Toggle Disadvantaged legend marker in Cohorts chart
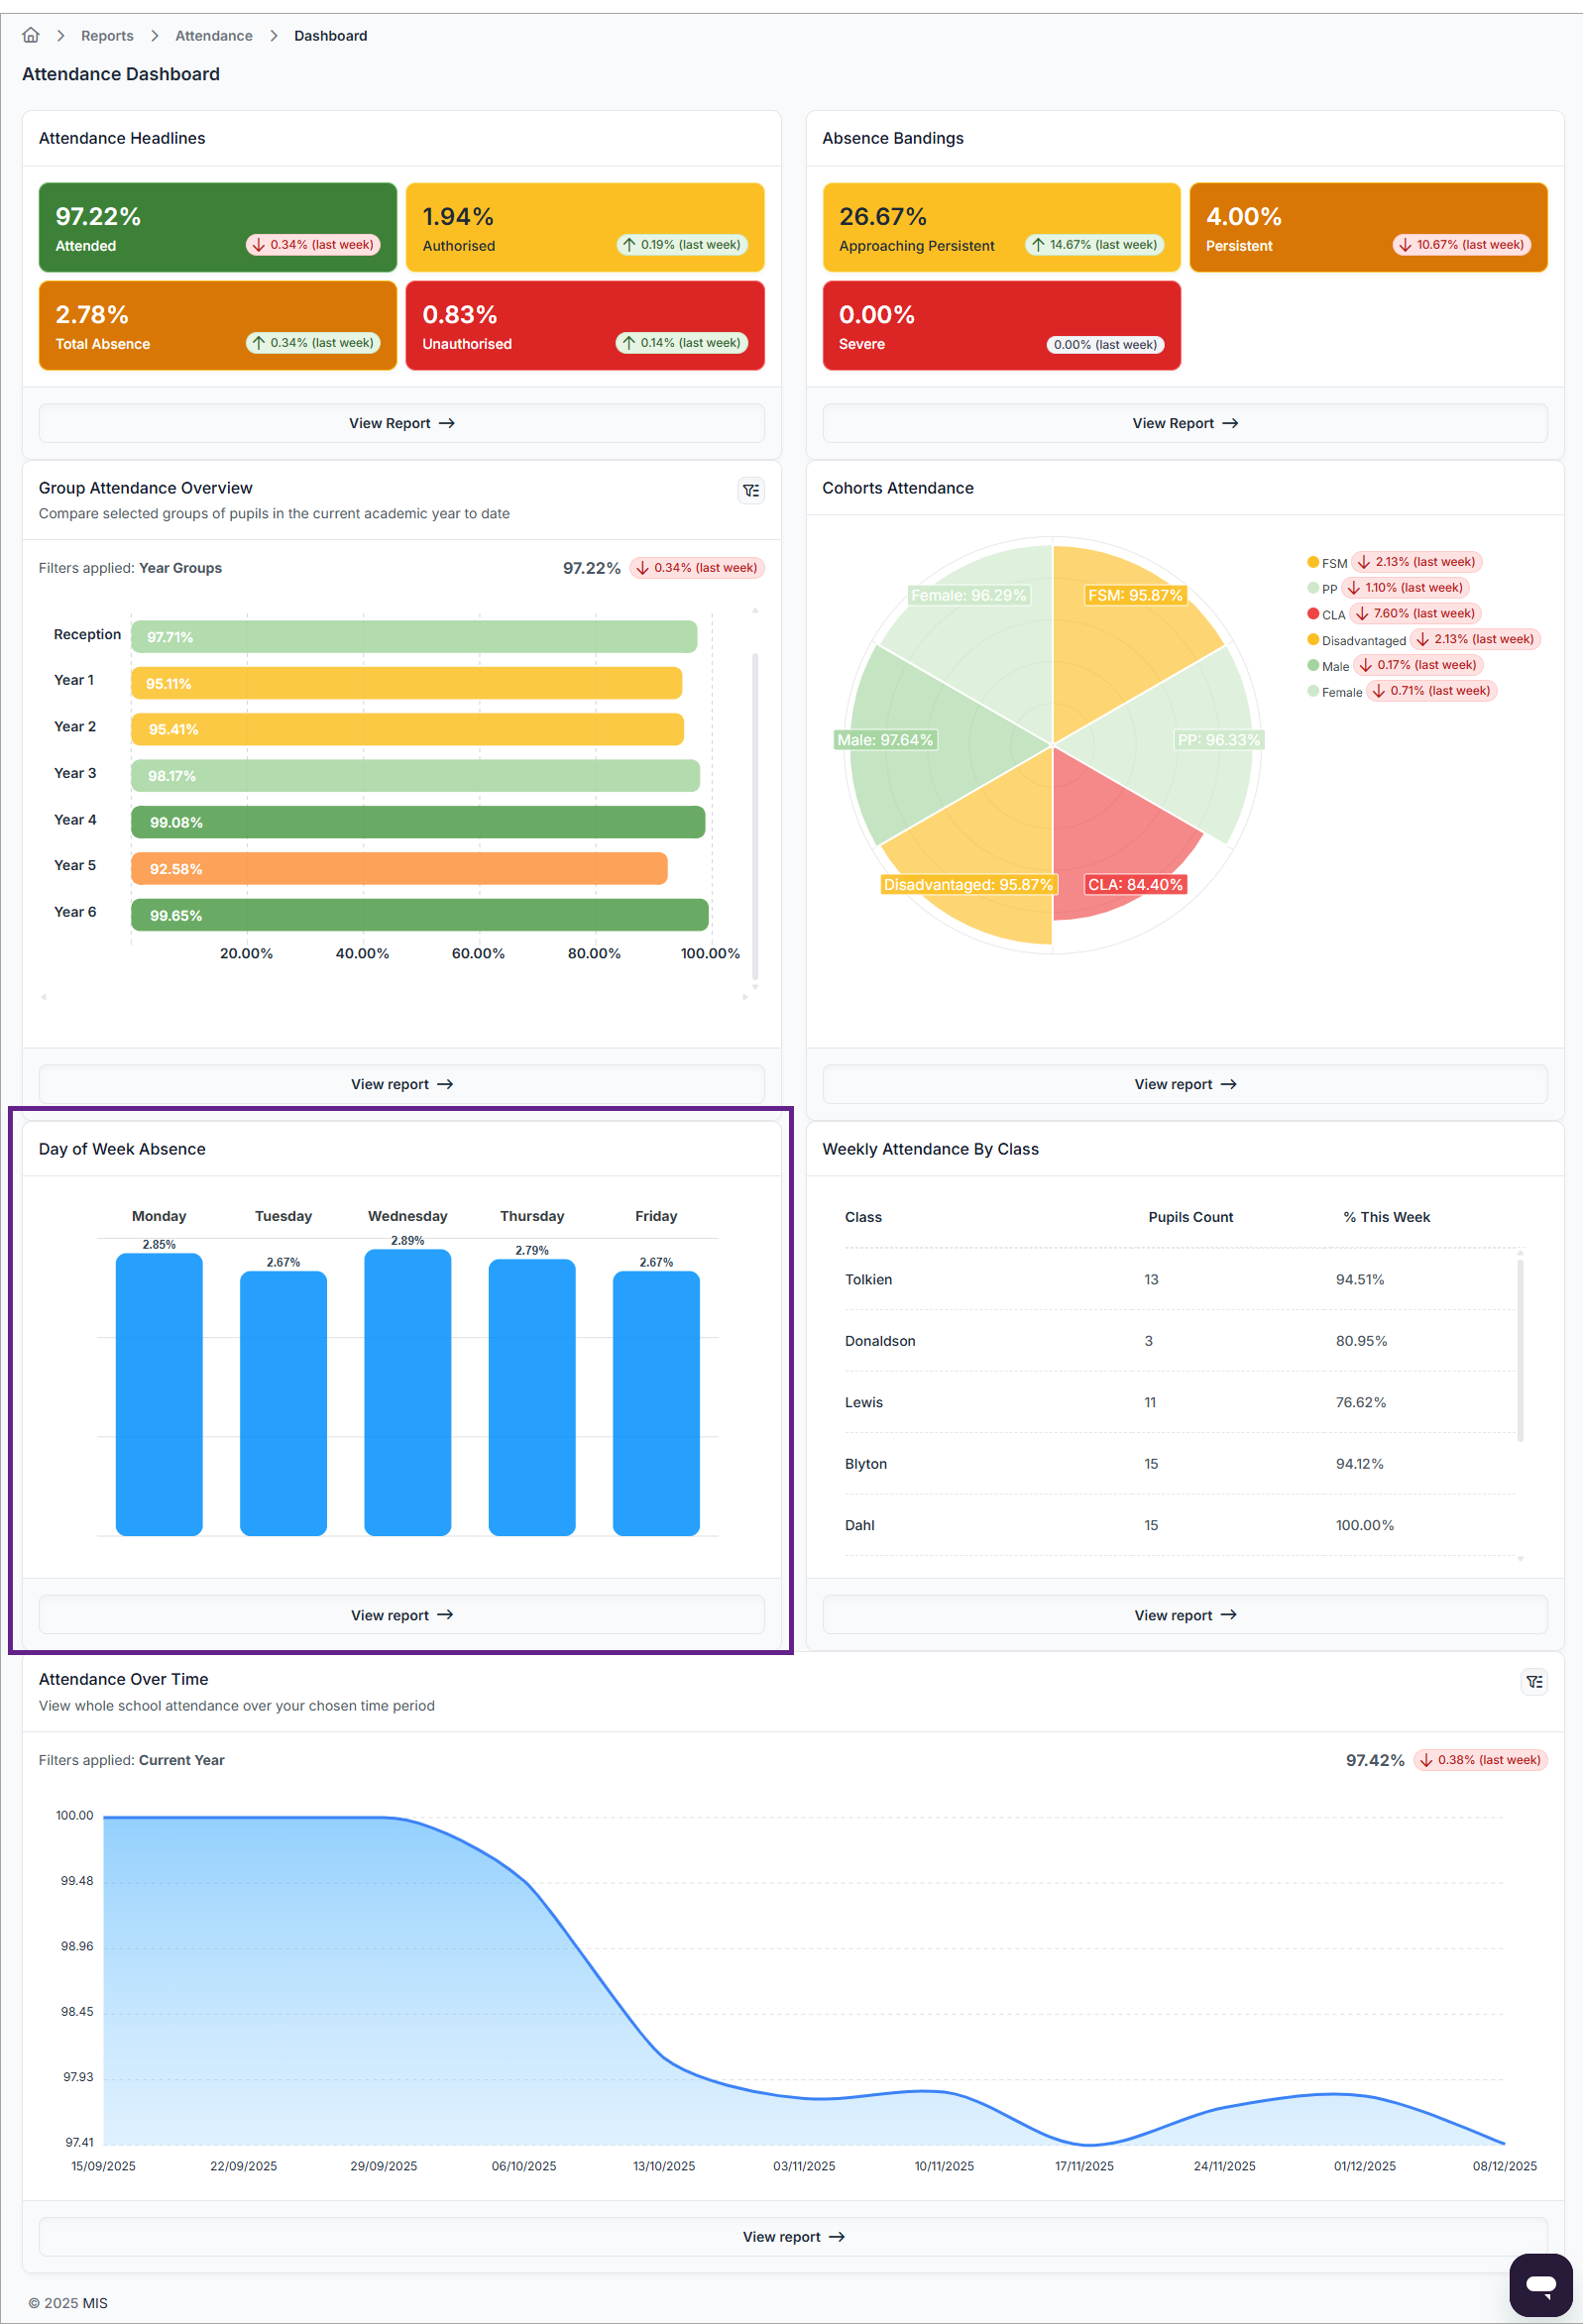Screen dimensions: 1583x2324 point(1312,639)
